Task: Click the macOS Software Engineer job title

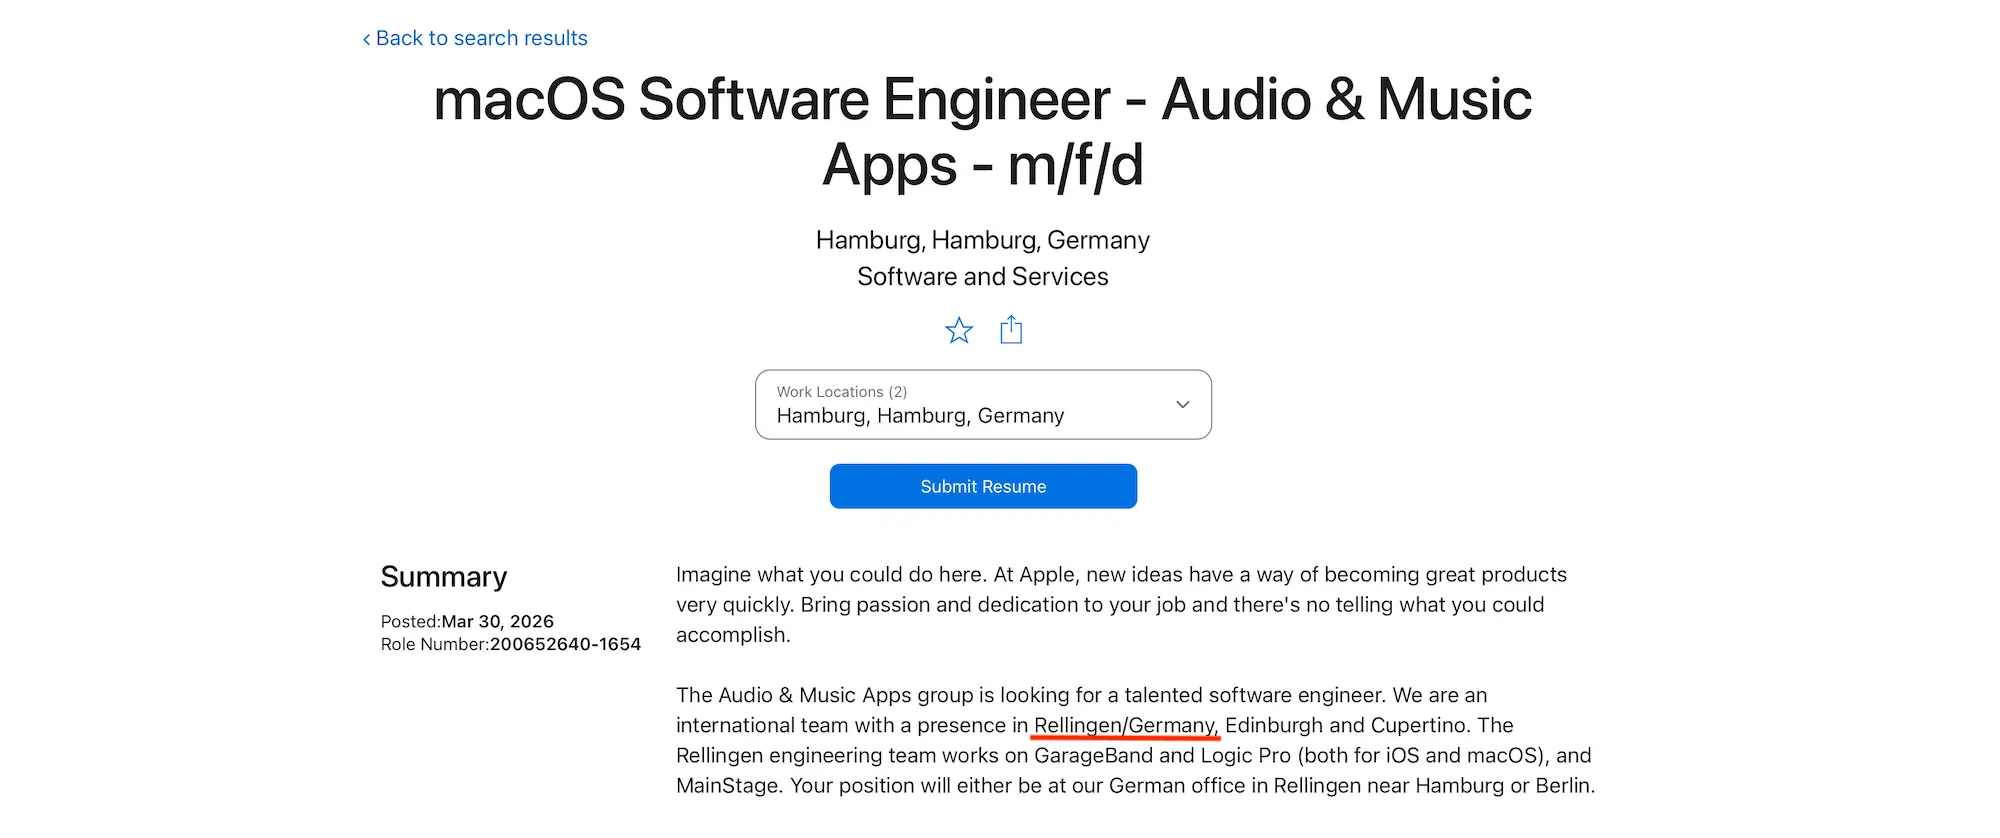Action: coord(983,131)
